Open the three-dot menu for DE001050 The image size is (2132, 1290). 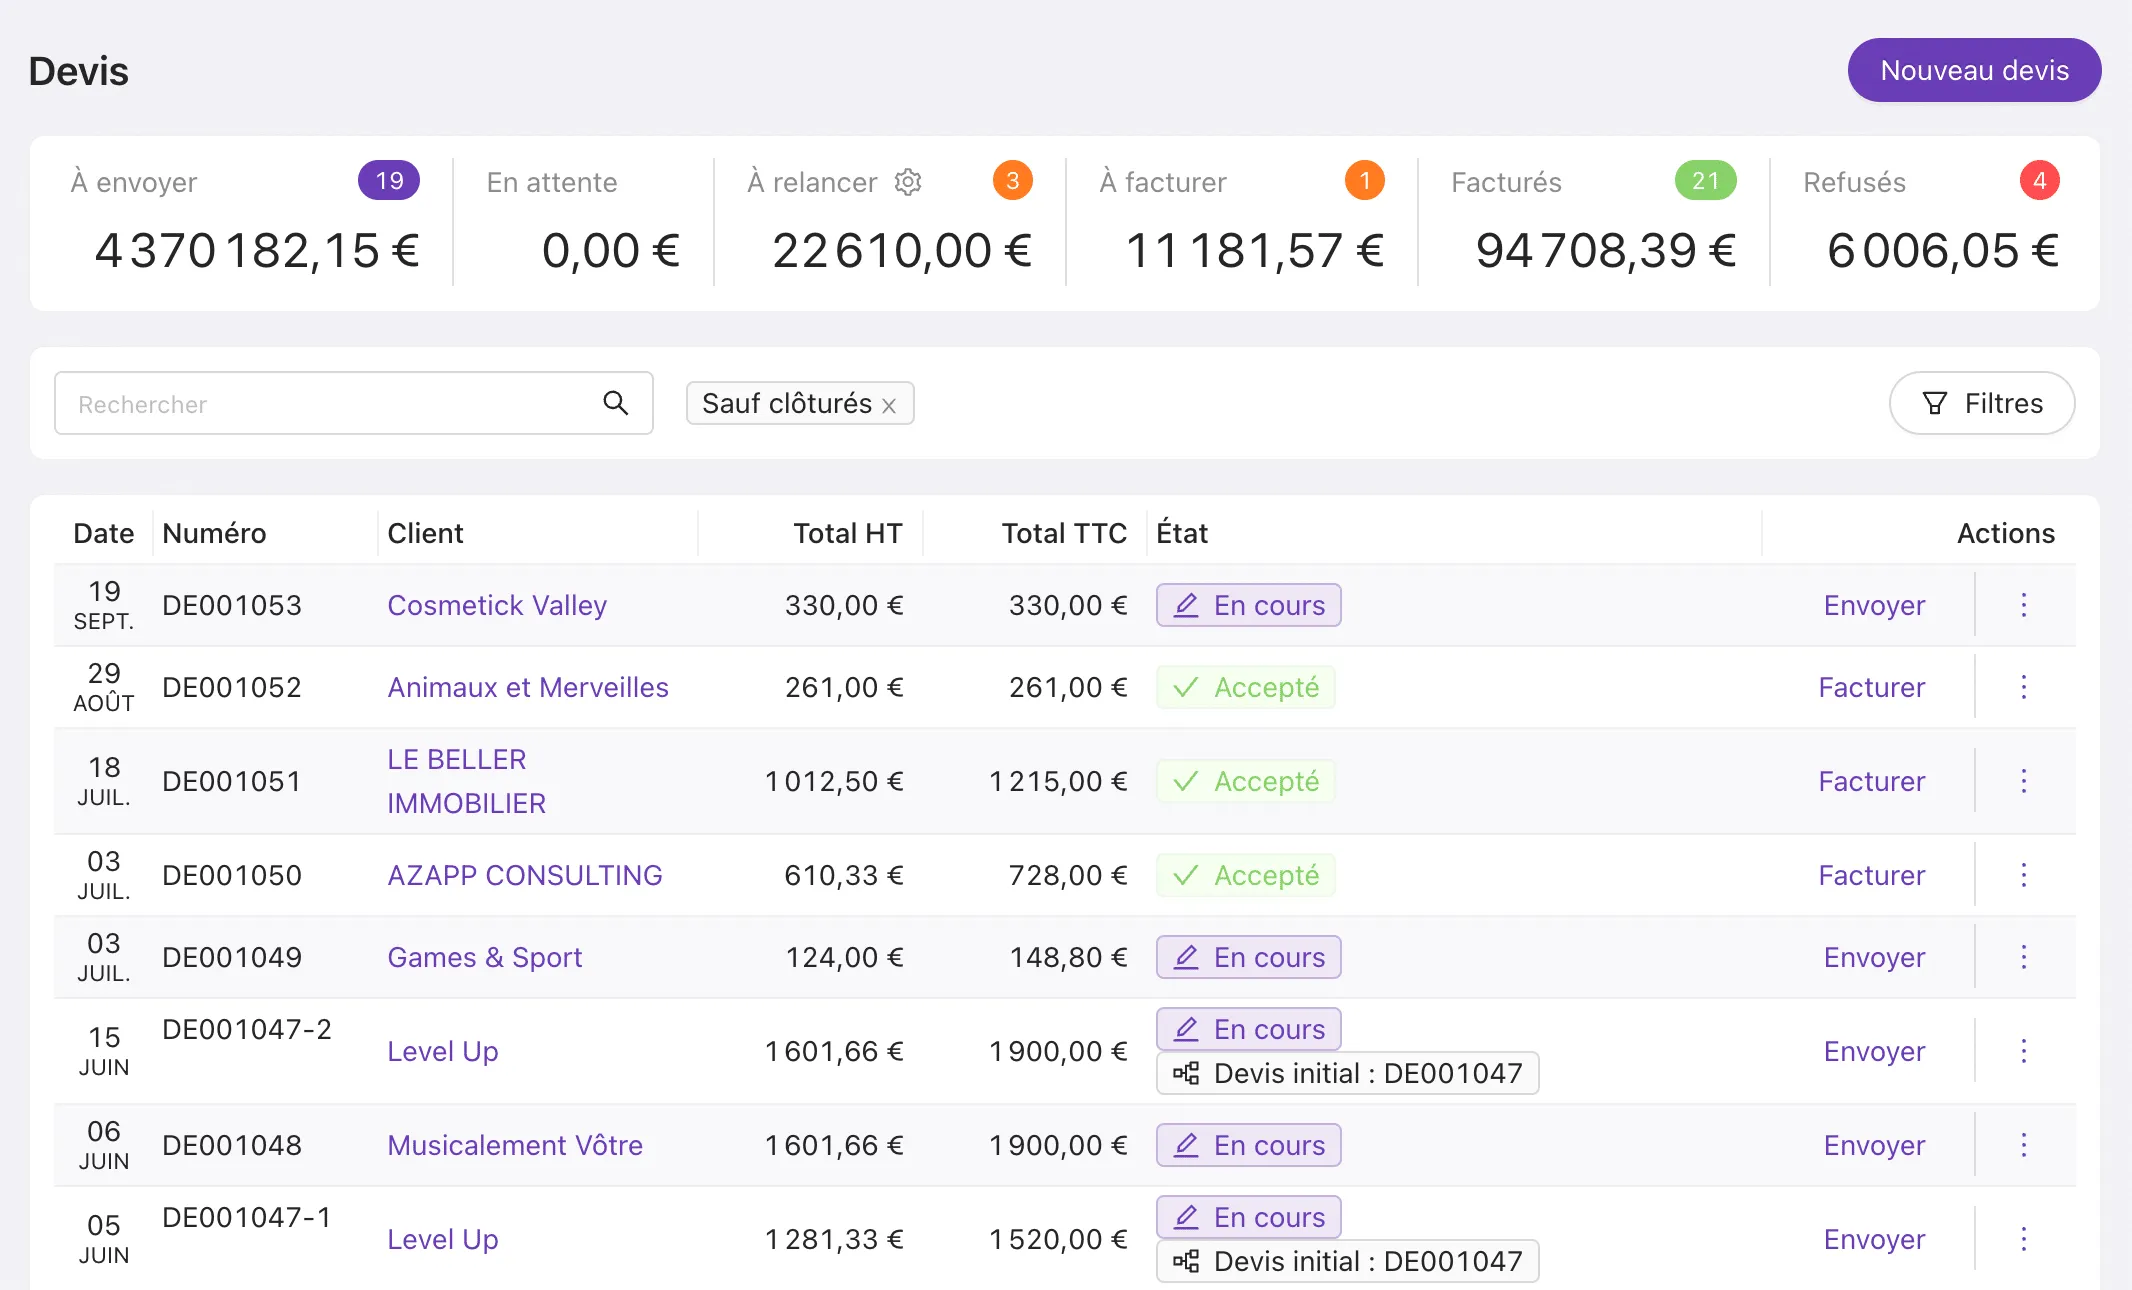click(2024, 875)
